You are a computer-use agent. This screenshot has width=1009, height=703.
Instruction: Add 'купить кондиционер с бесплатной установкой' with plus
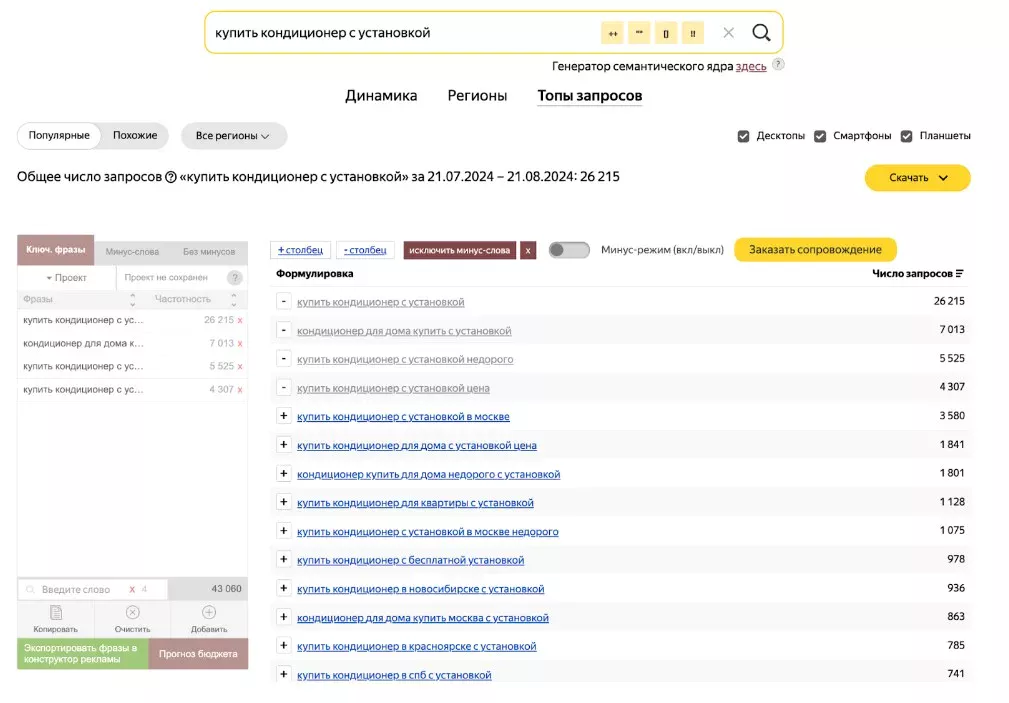[284, 559]
